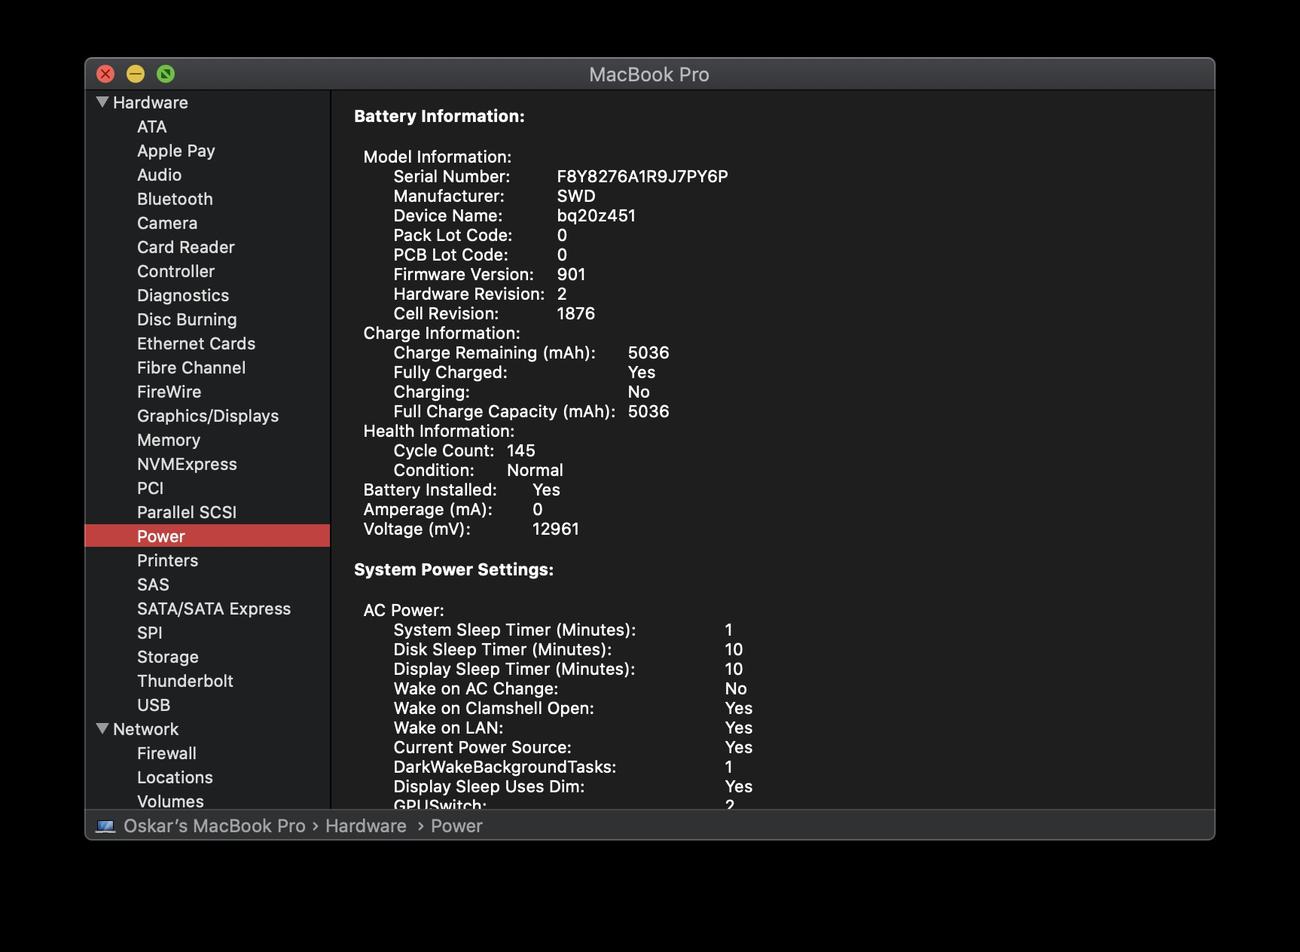Select Parallel SCSI entry
This screenshot has height=952, width=1300.
click(187, 512)
